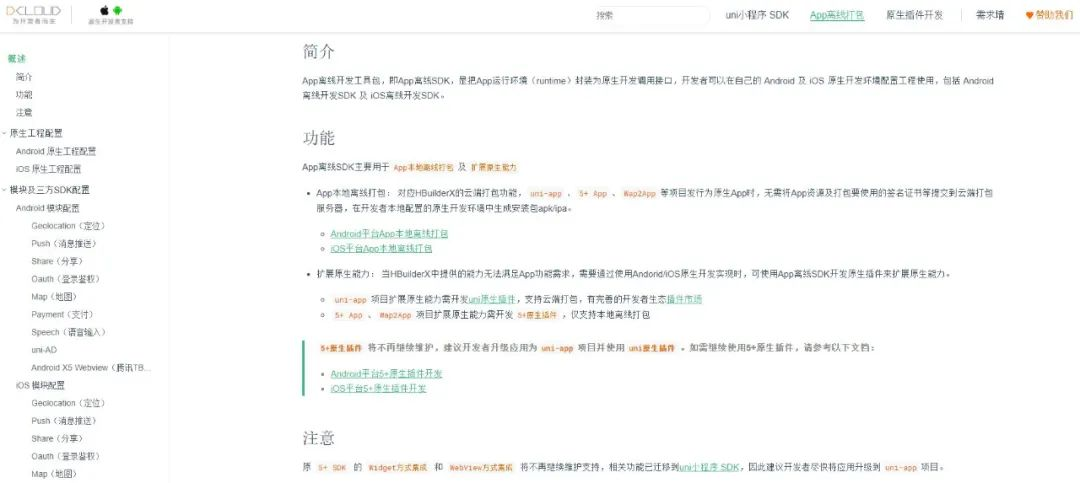
Task: Jump to 功能 in the sidebar
Action: pyautogui.click(x=24, y=95)
